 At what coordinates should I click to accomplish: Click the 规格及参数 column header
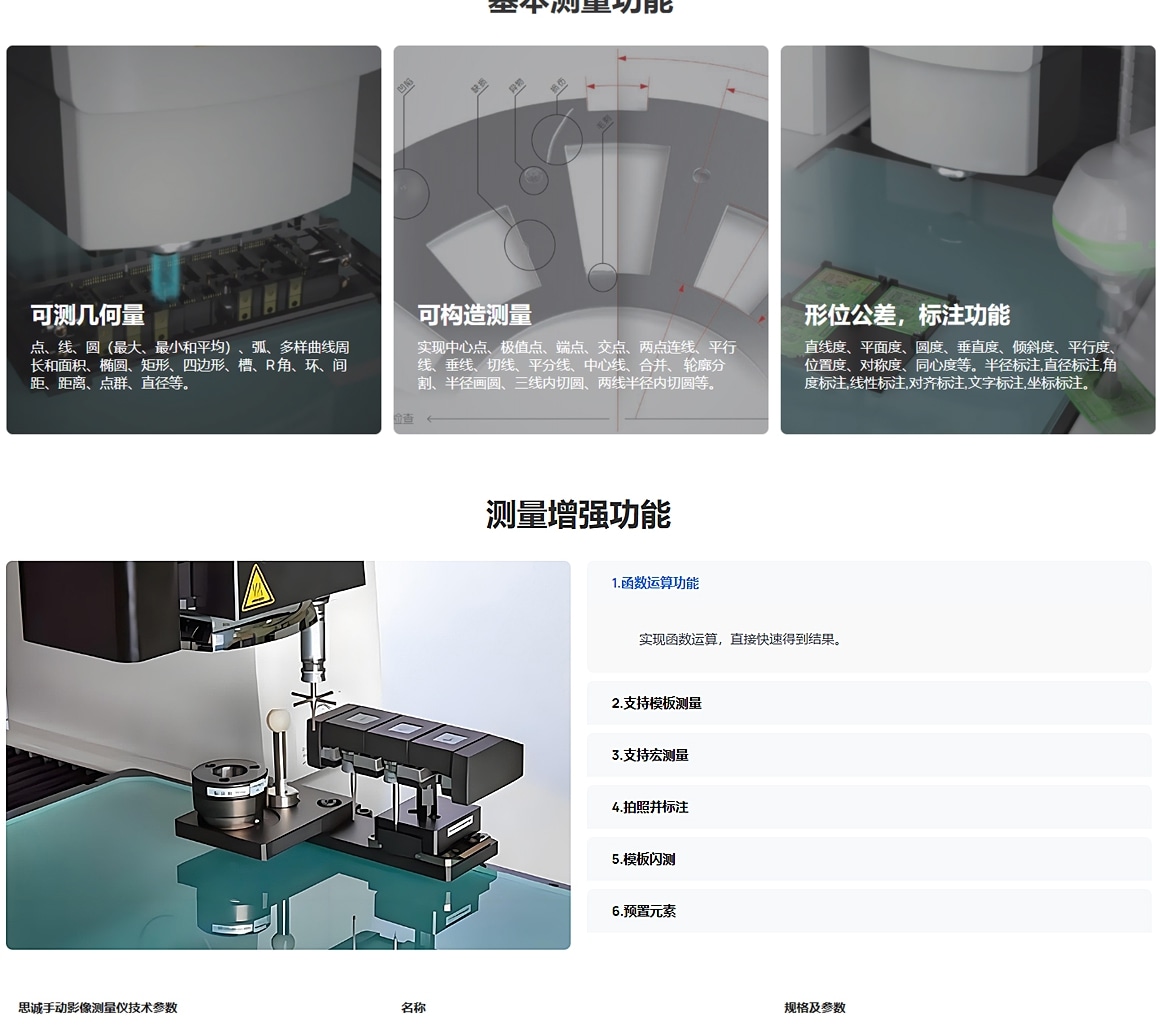point(814,1007)
